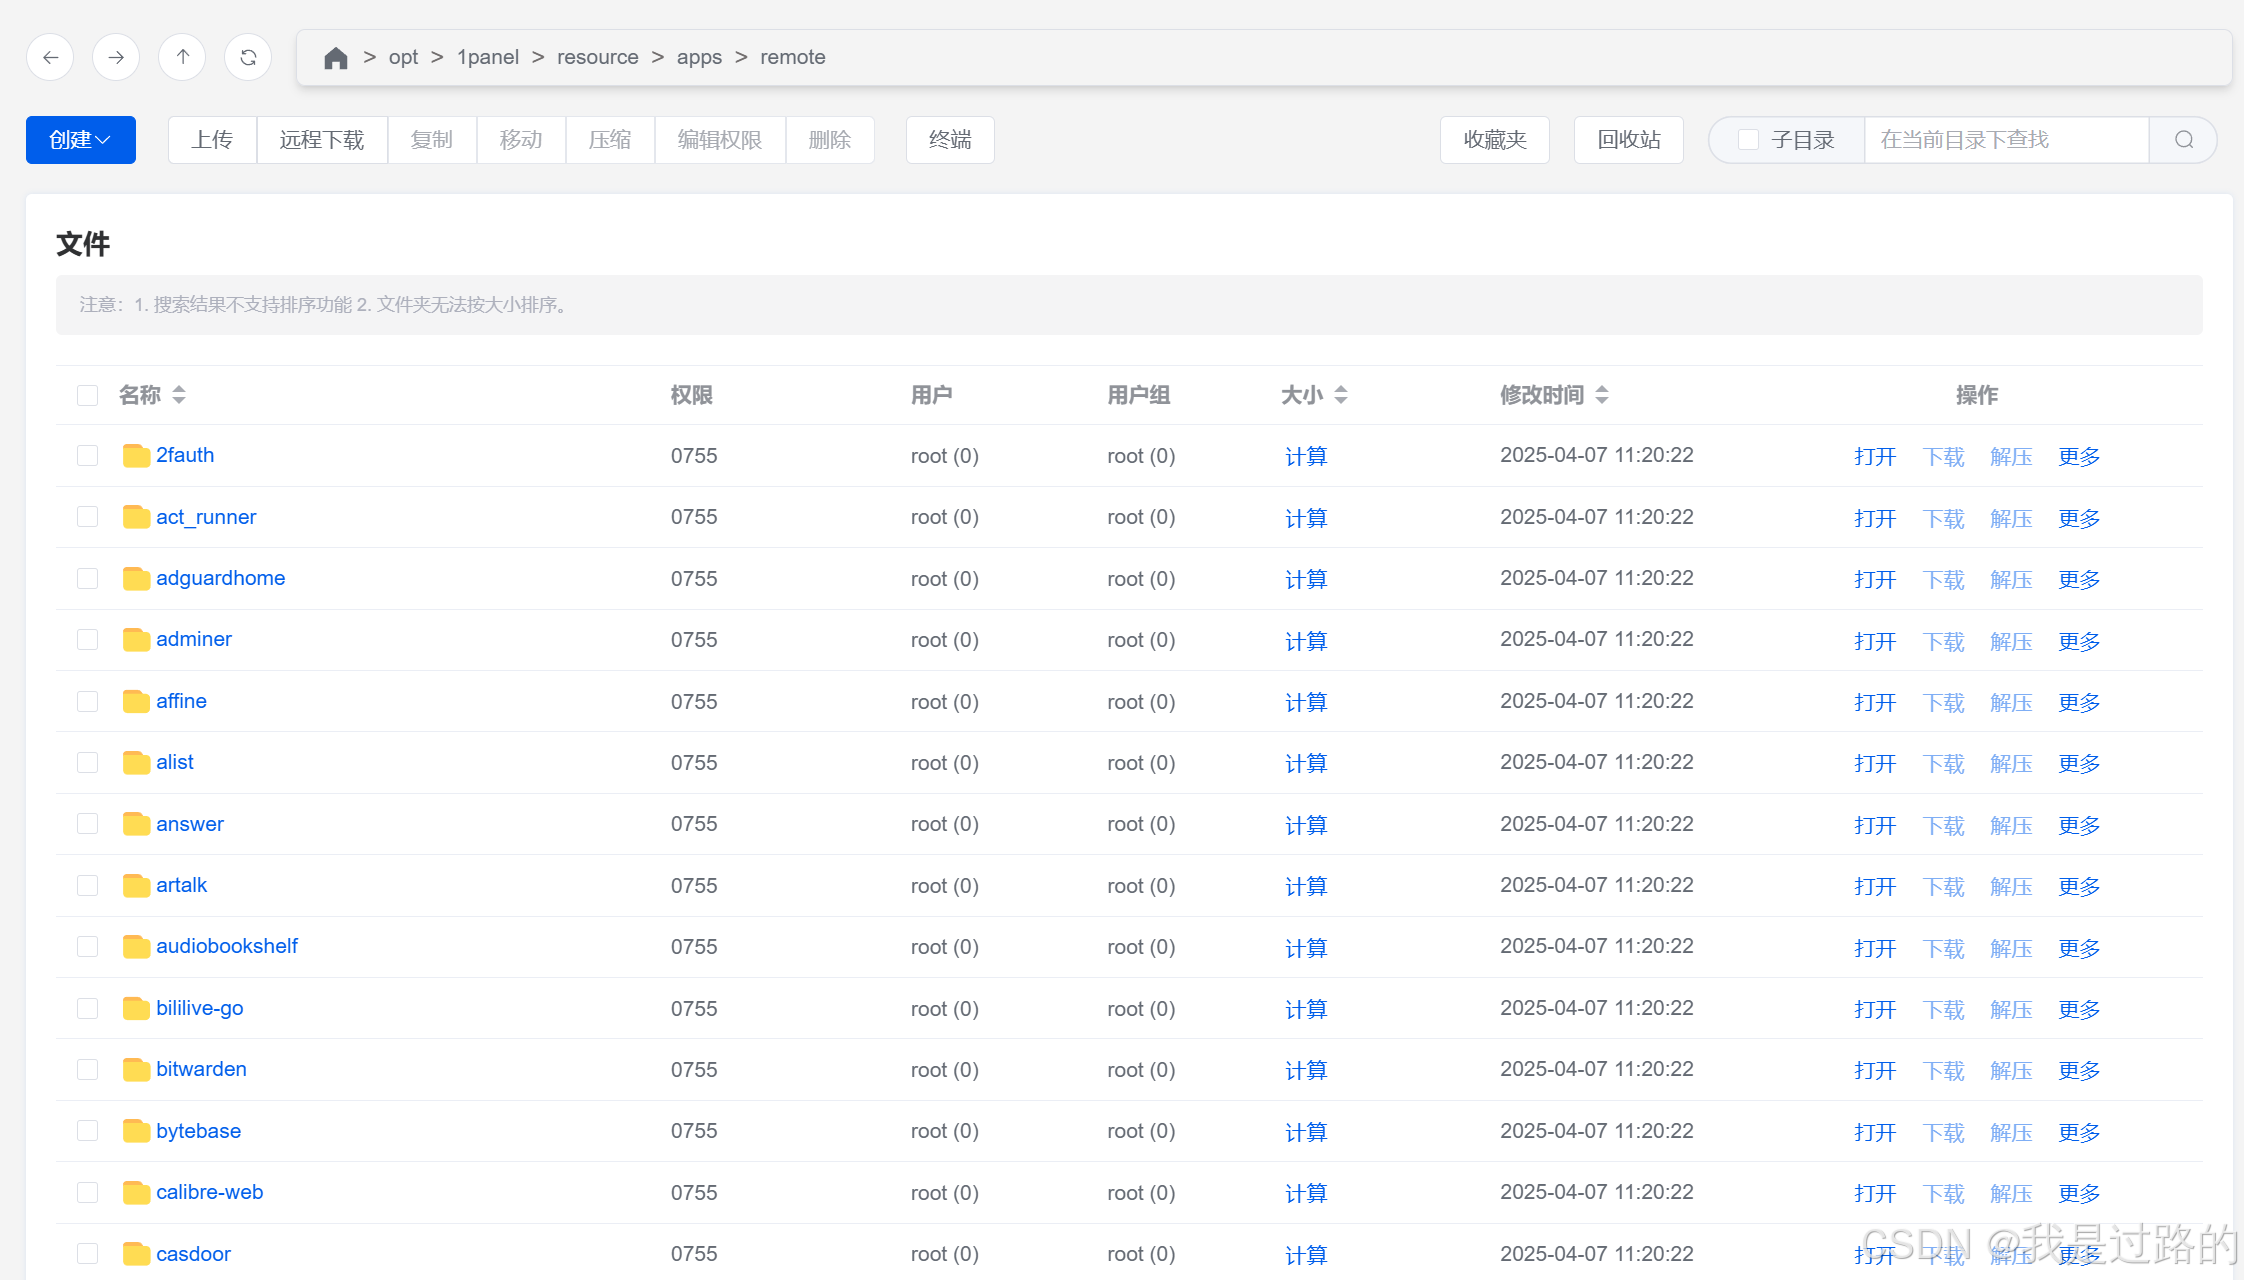Sort by 名称 column arrows
This screenshot has width=2244, height=1280.
(x=179, y=395)
